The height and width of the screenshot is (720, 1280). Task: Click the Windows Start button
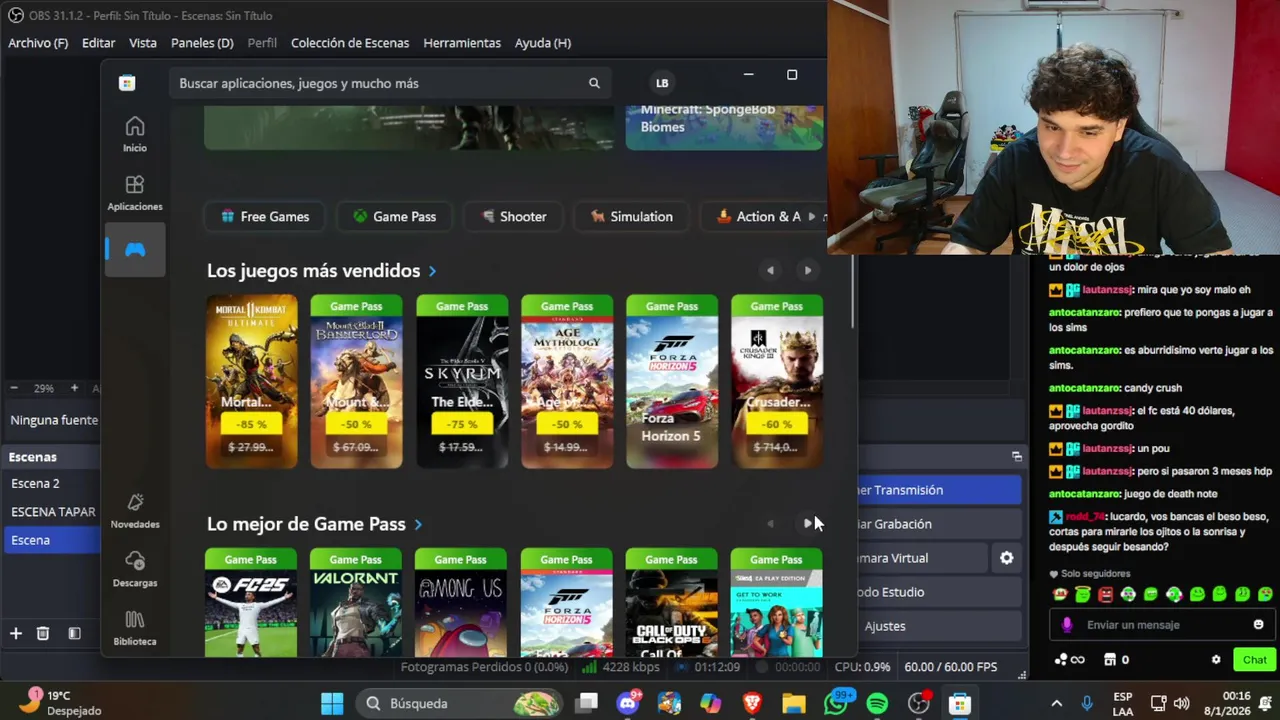coord(332,703)
